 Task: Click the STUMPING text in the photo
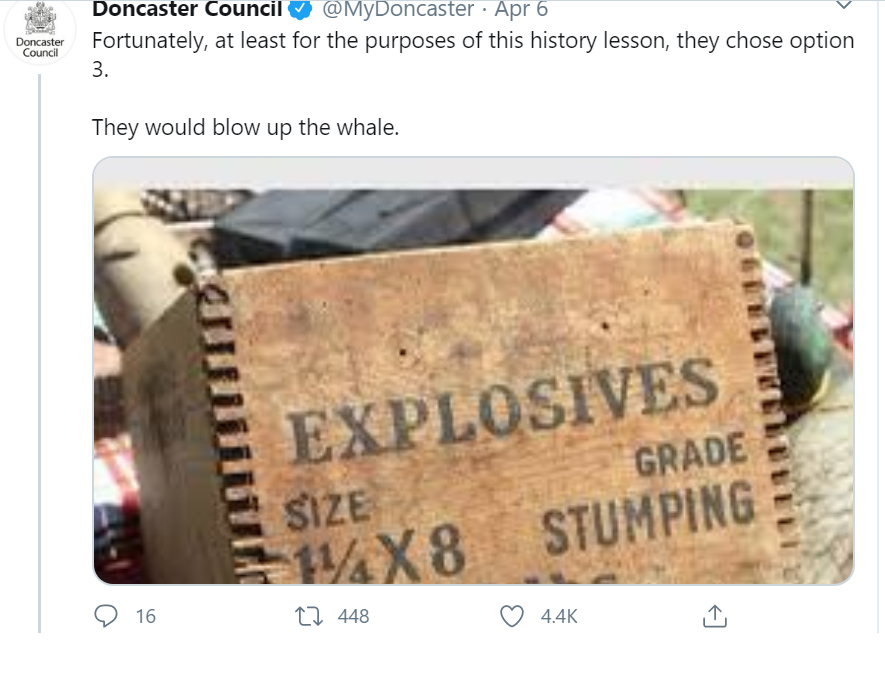[x=649, y=517]
